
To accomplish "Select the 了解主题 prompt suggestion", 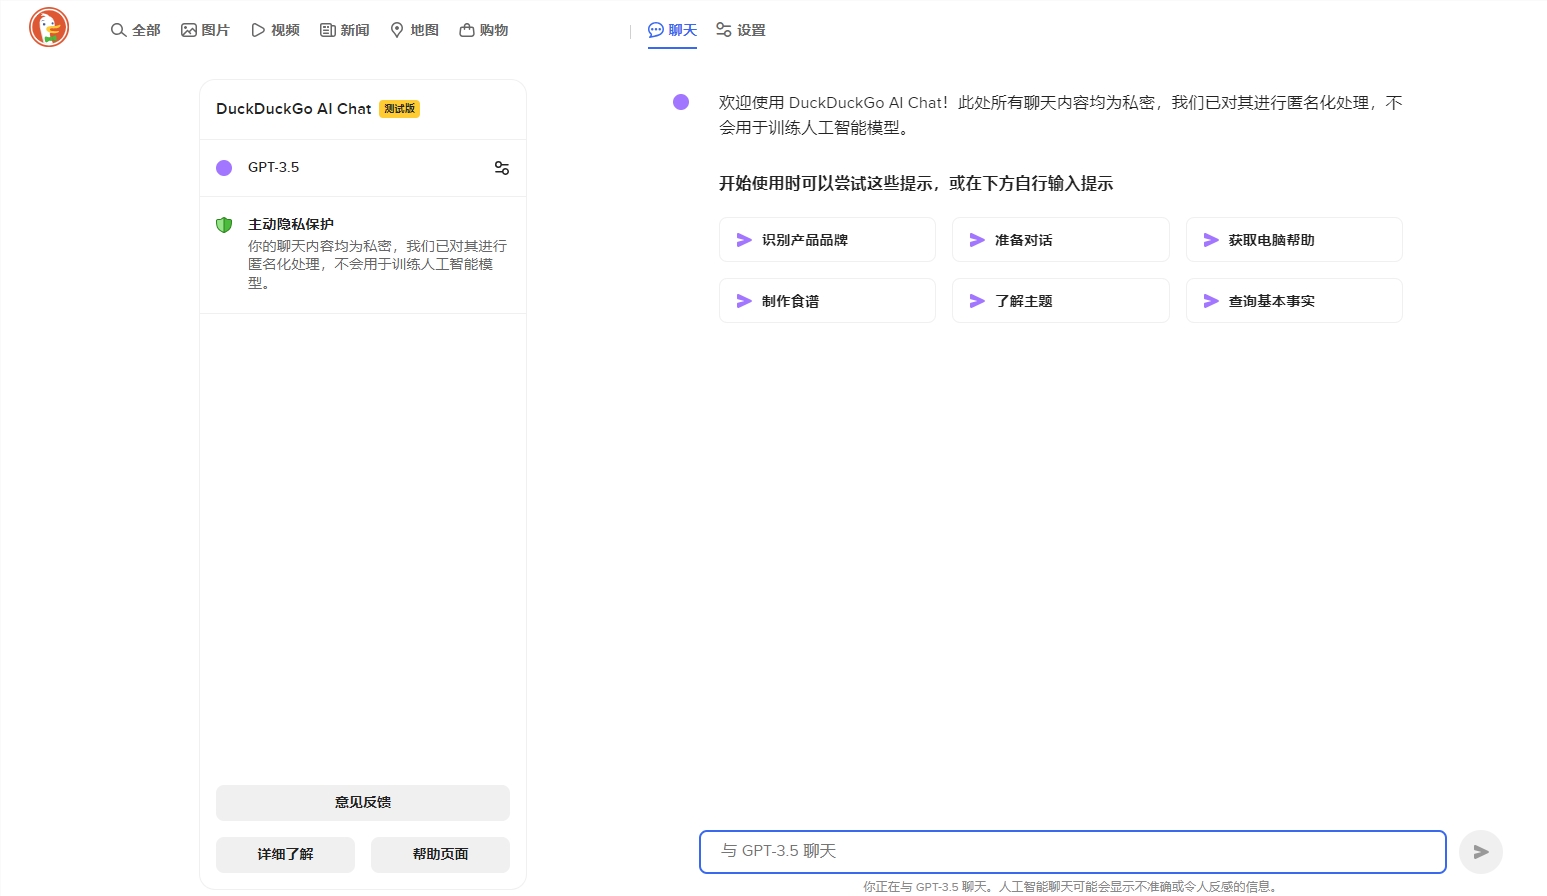I will pos(1060,301).
